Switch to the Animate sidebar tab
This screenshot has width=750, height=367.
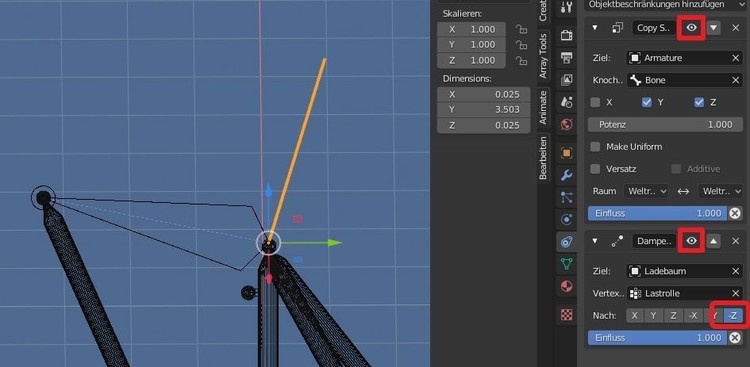tap(543, 108)
